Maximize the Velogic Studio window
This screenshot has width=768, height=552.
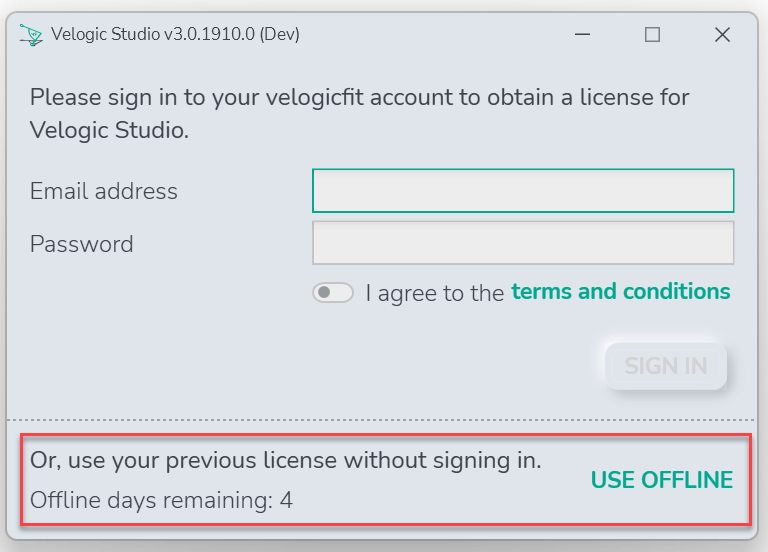click(x=652, y=35)
